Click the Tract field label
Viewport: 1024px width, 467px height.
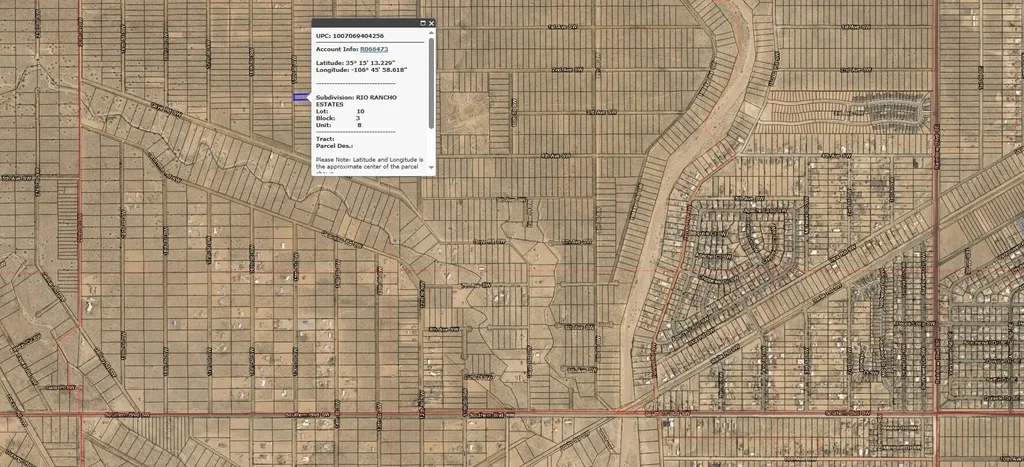click(x=325, y=138)
